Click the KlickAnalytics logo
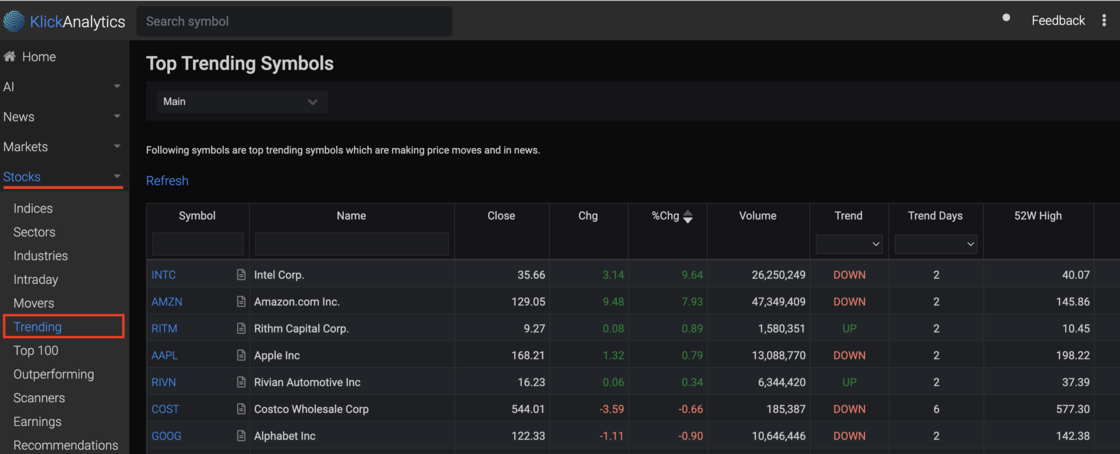The height and width of the screenshot is (454, 1120). coord(64,21)
